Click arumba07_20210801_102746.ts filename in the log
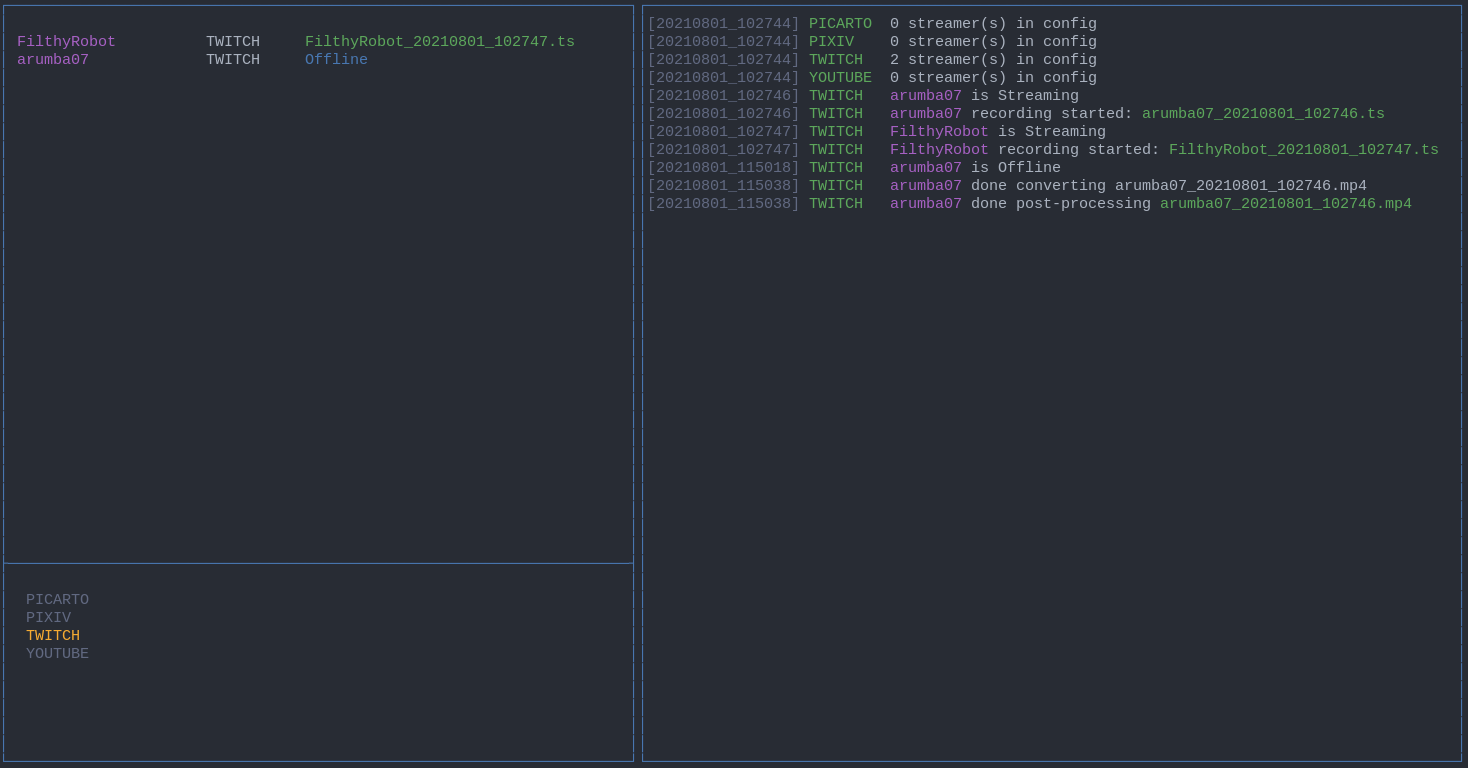1468x768 pixels. pos(1262,114)
